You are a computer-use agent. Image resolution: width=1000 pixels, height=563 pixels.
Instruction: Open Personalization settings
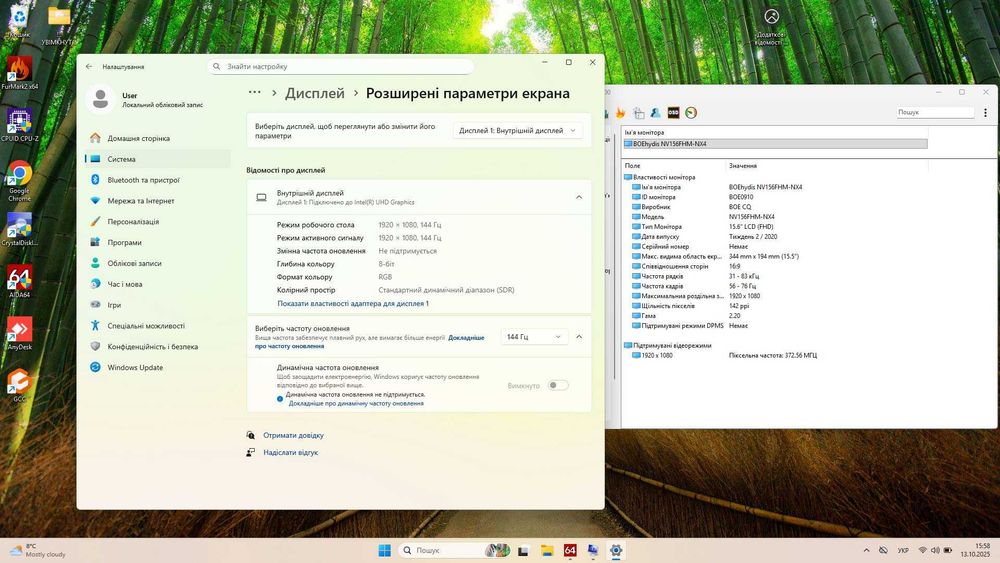pyautogui.click(x=157, y=222)
